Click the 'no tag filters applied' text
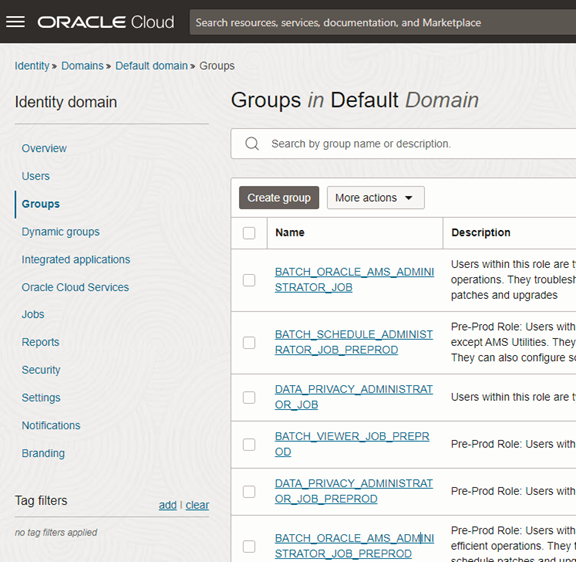Screen dimensions: 576x562 (x=56, y=533)
